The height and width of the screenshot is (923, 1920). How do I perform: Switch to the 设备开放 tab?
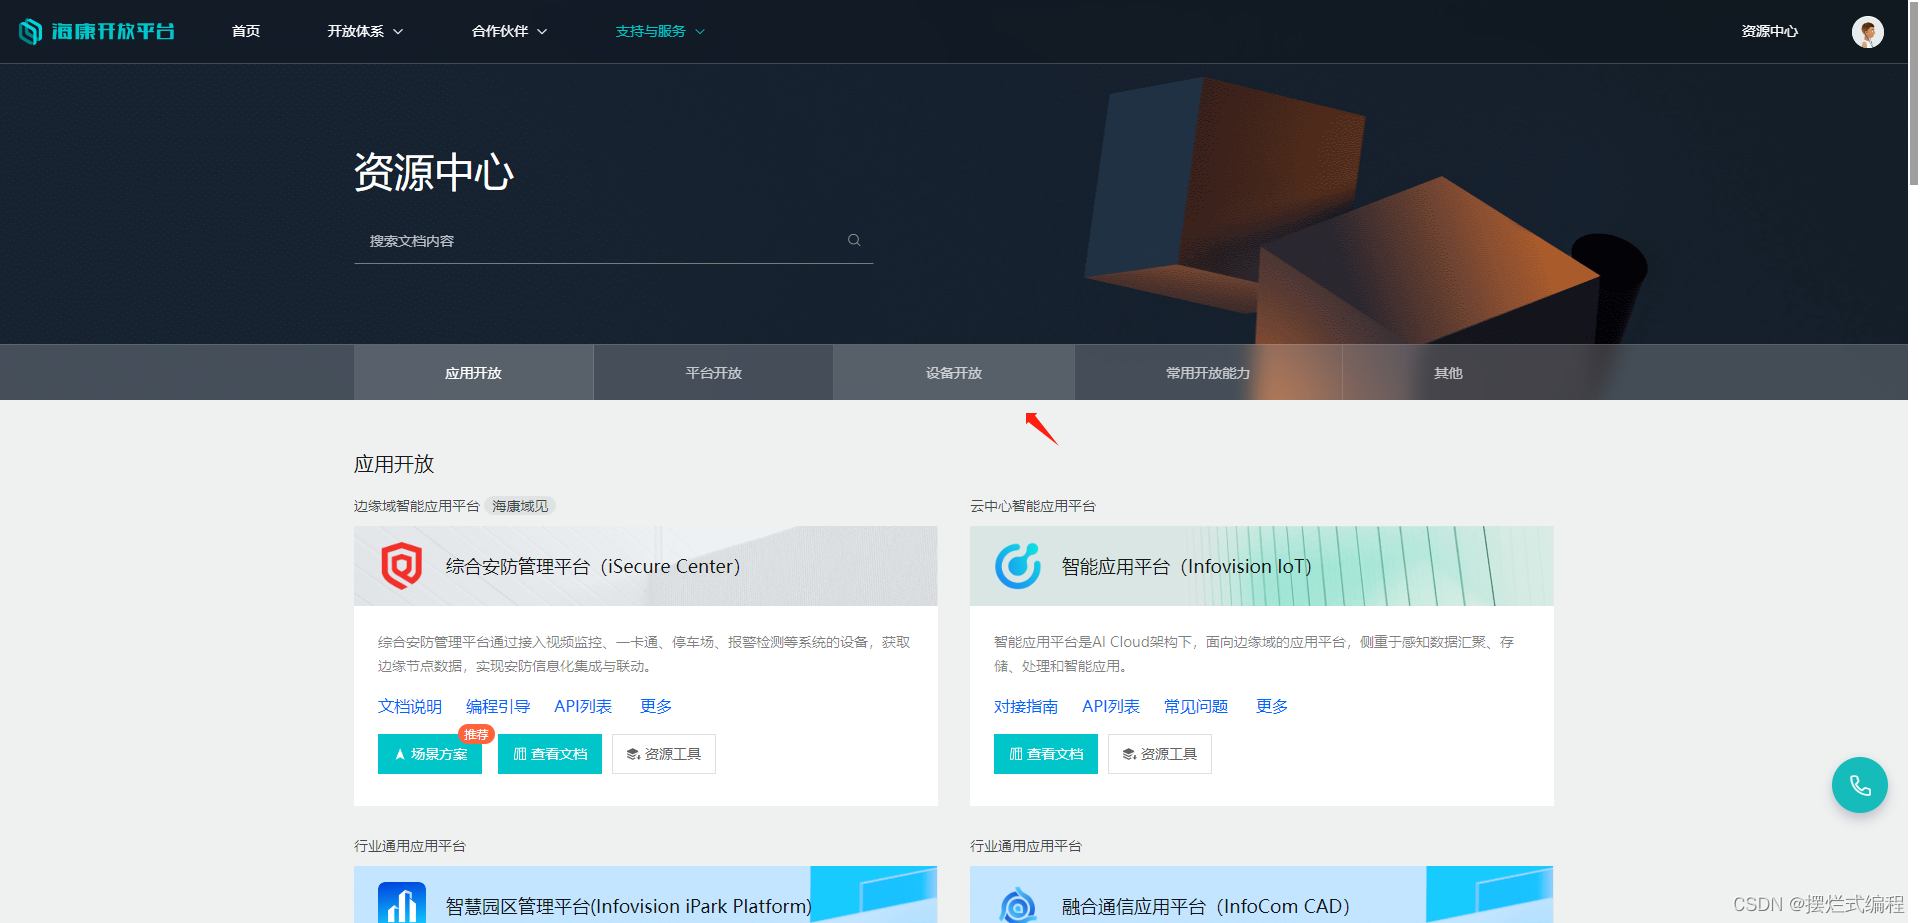954,373
